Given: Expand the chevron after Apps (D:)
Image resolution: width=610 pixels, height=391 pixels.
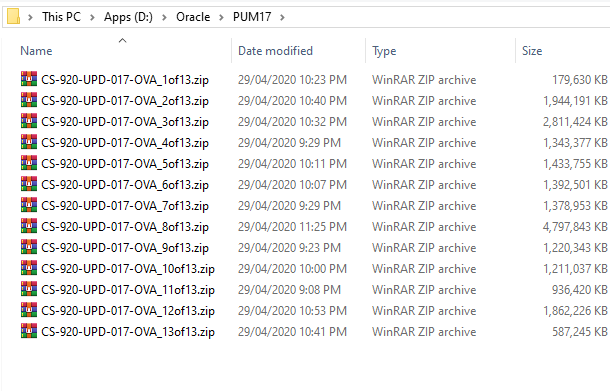Looking at the screenshot, I should [x=164, y=17].
